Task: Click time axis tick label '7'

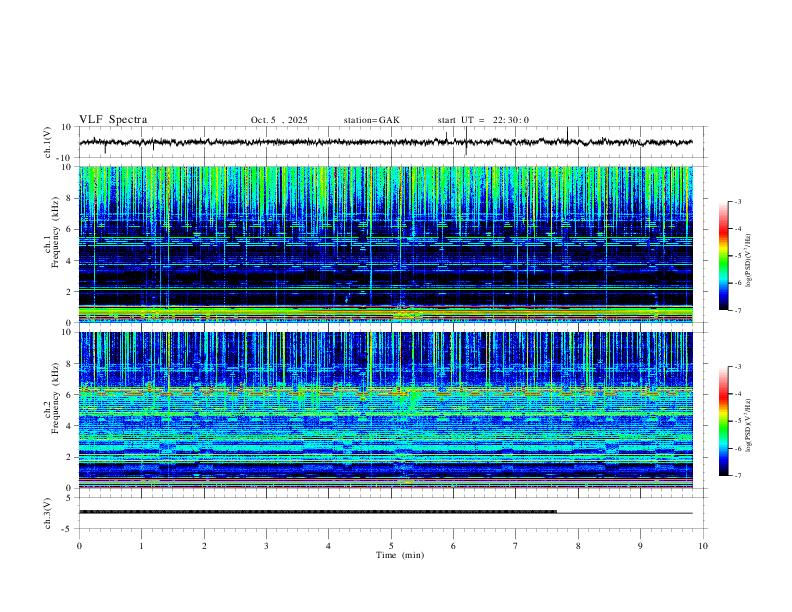Action: (x=516, y=546)
